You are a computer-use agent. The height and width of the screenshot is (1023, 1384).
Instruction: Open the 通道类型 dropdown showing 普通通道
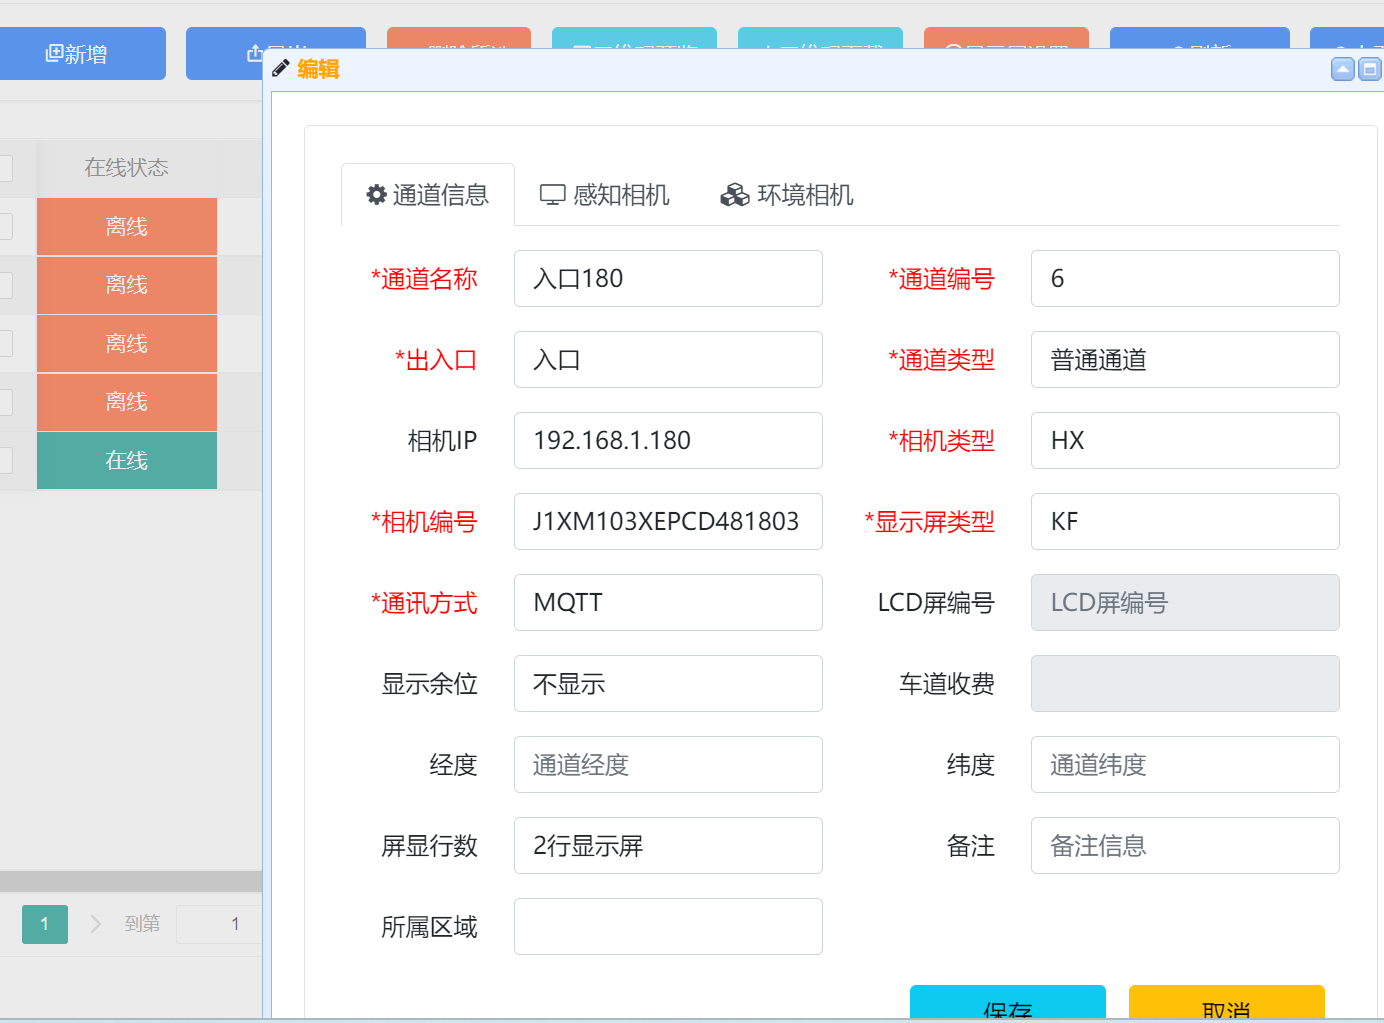coord(1184,360)
